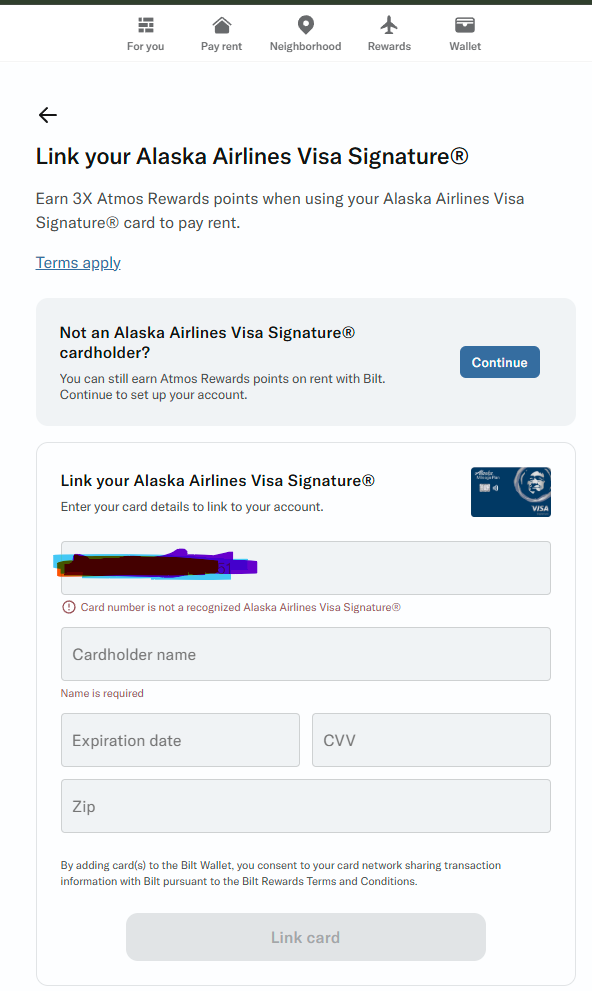Switch to the Neighborhood section label
Image resolution: width=592 pixels, height=991 pixels.
click(305, 45)
